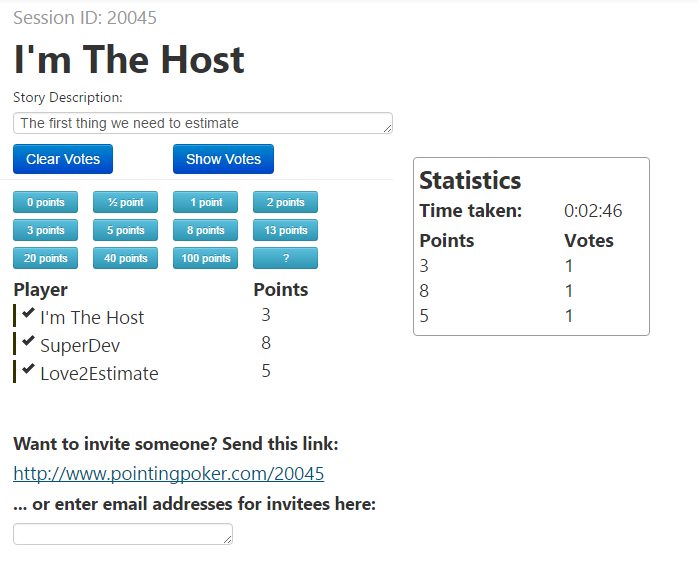Screen dimensions: 698x566
Task: Choose the 13 points card
Action: pos(285,230)
